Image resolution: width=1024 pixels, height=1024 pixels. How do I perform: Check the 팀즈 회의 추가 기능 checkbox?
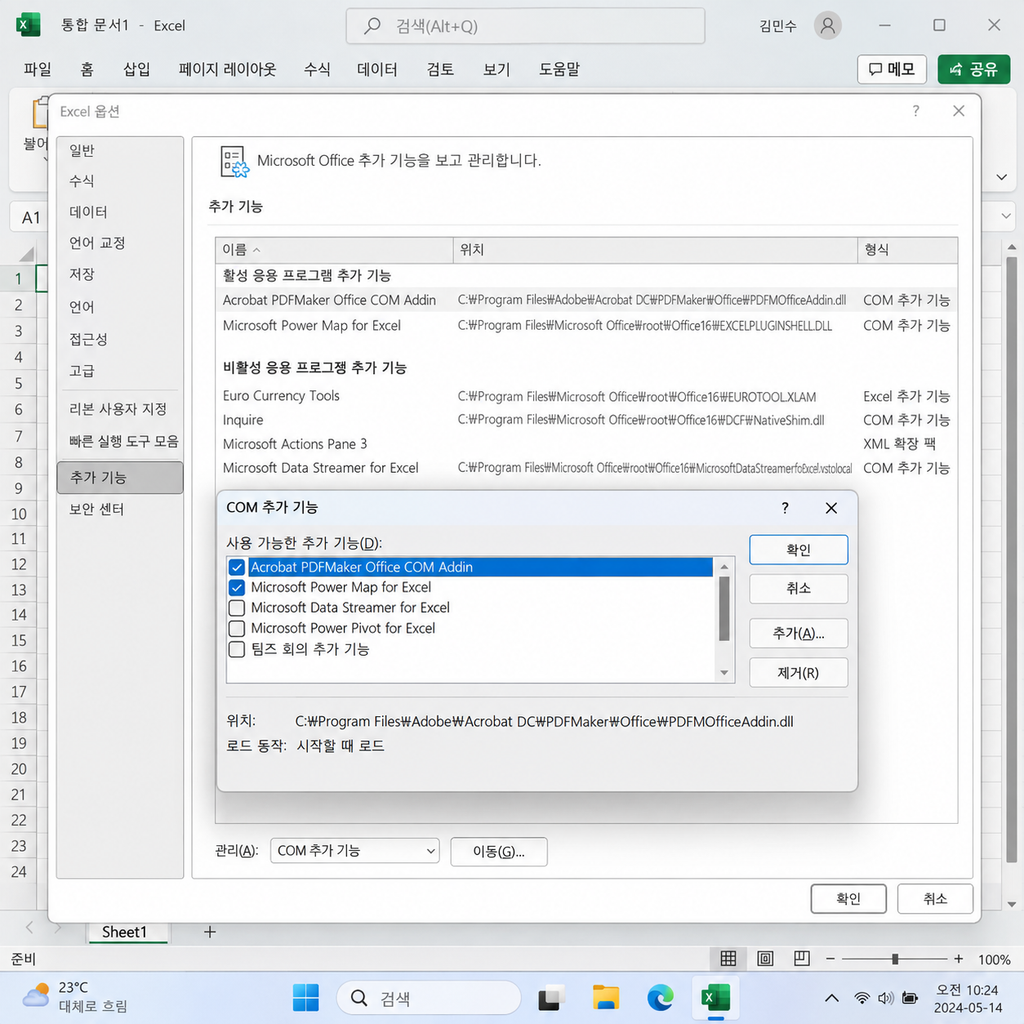(236, 649)
